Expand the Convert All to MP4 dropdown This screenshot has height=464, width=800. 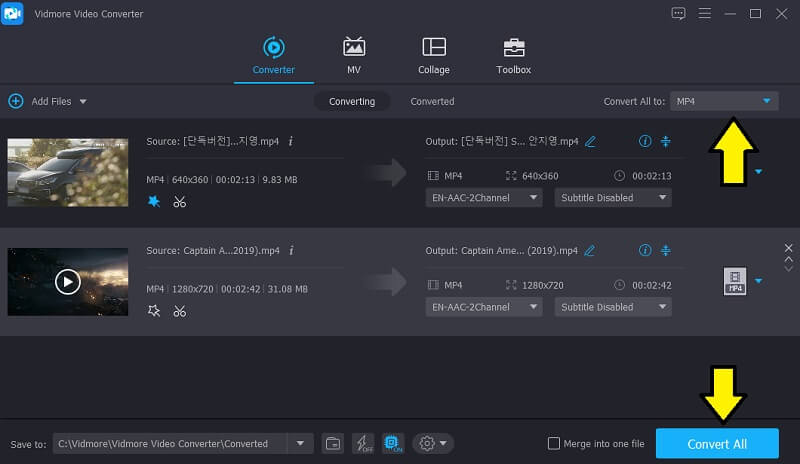(x=724, y=101)
